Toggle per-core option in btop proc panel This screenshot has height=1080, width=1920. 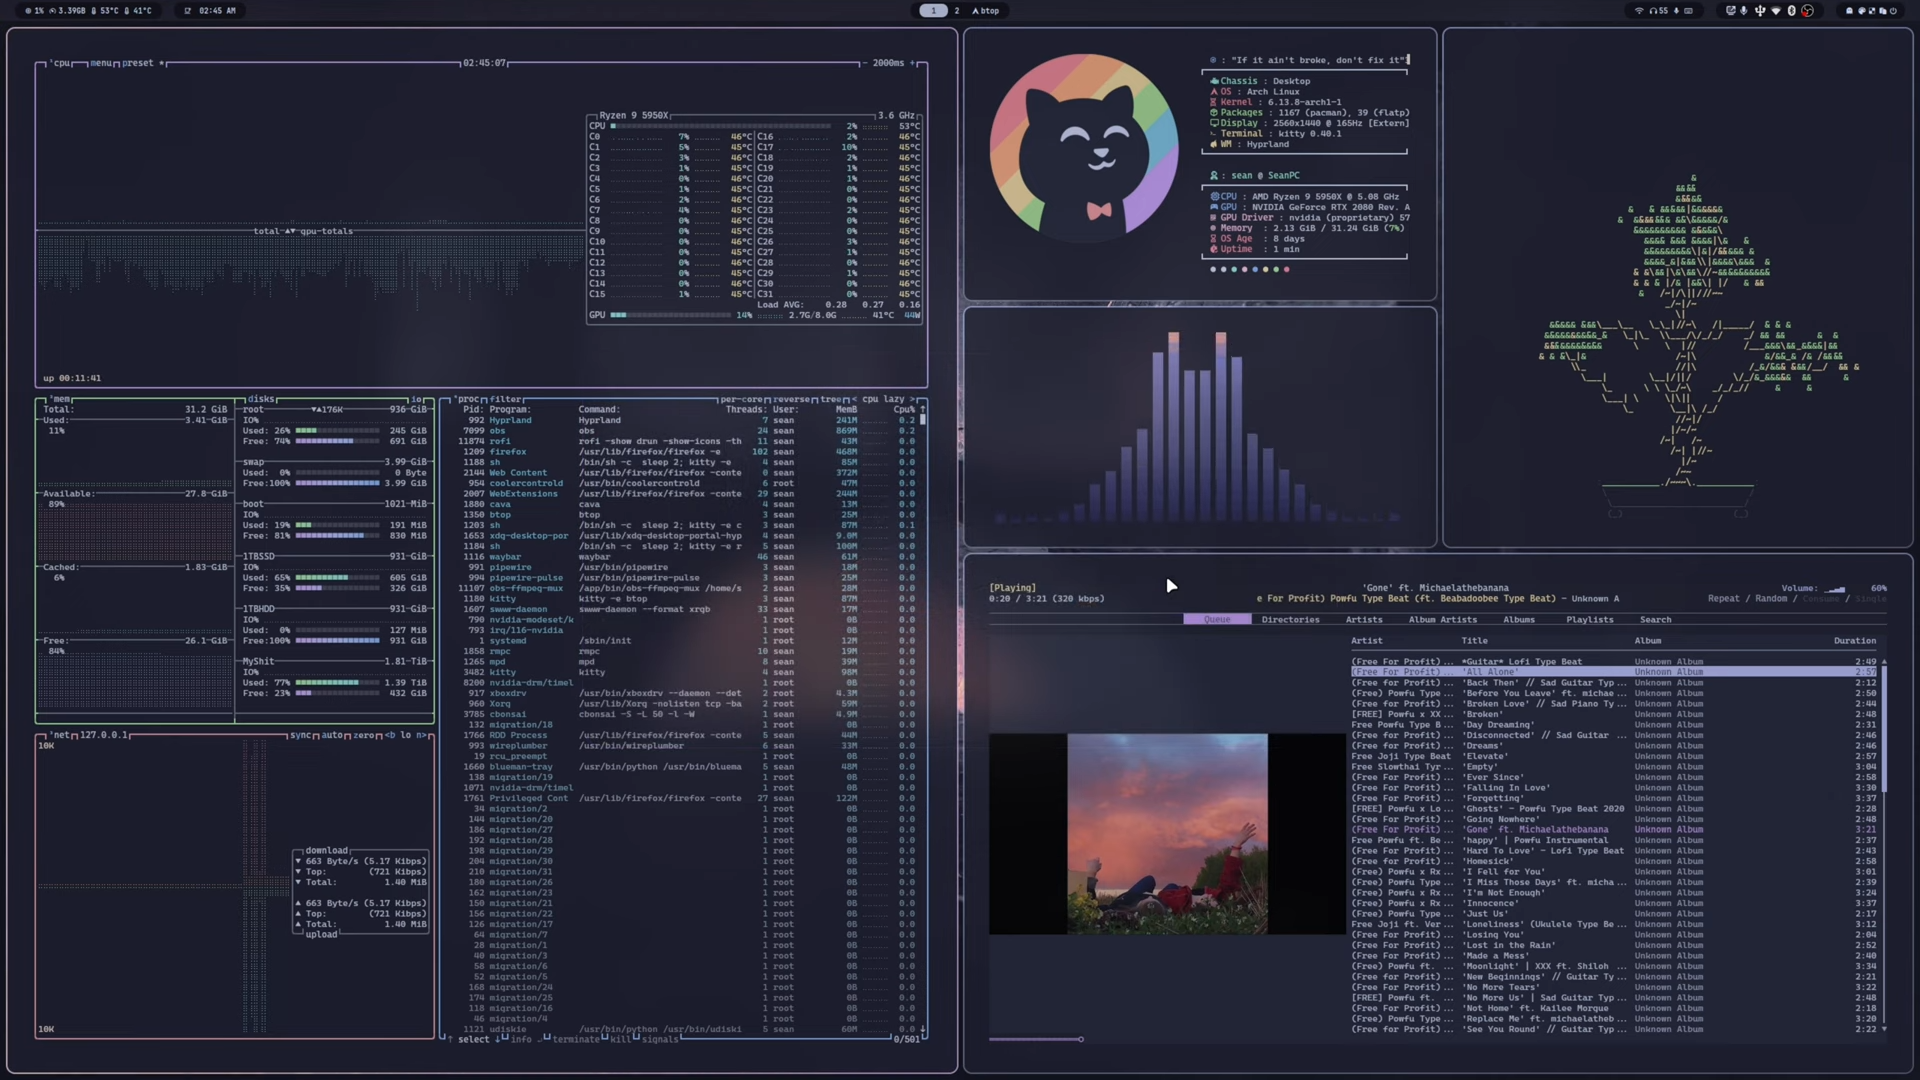[x=742, y=399]
